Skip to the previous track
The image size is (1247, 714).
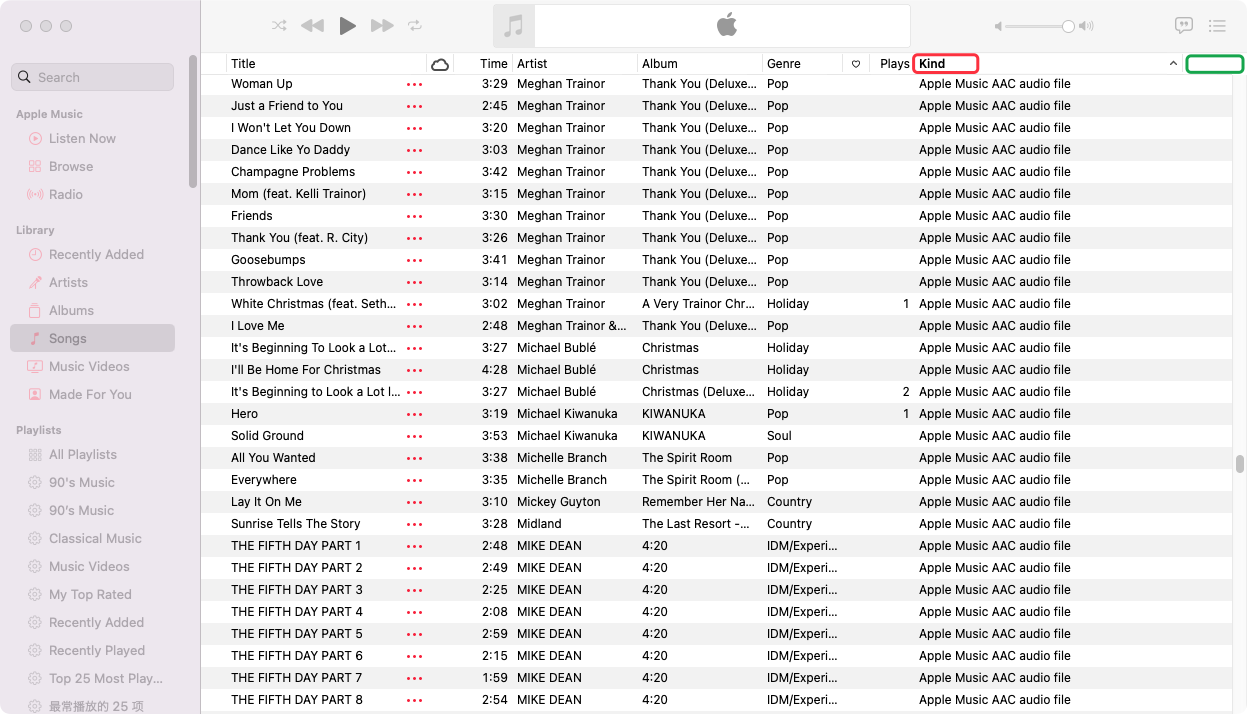tap(312, 25)
